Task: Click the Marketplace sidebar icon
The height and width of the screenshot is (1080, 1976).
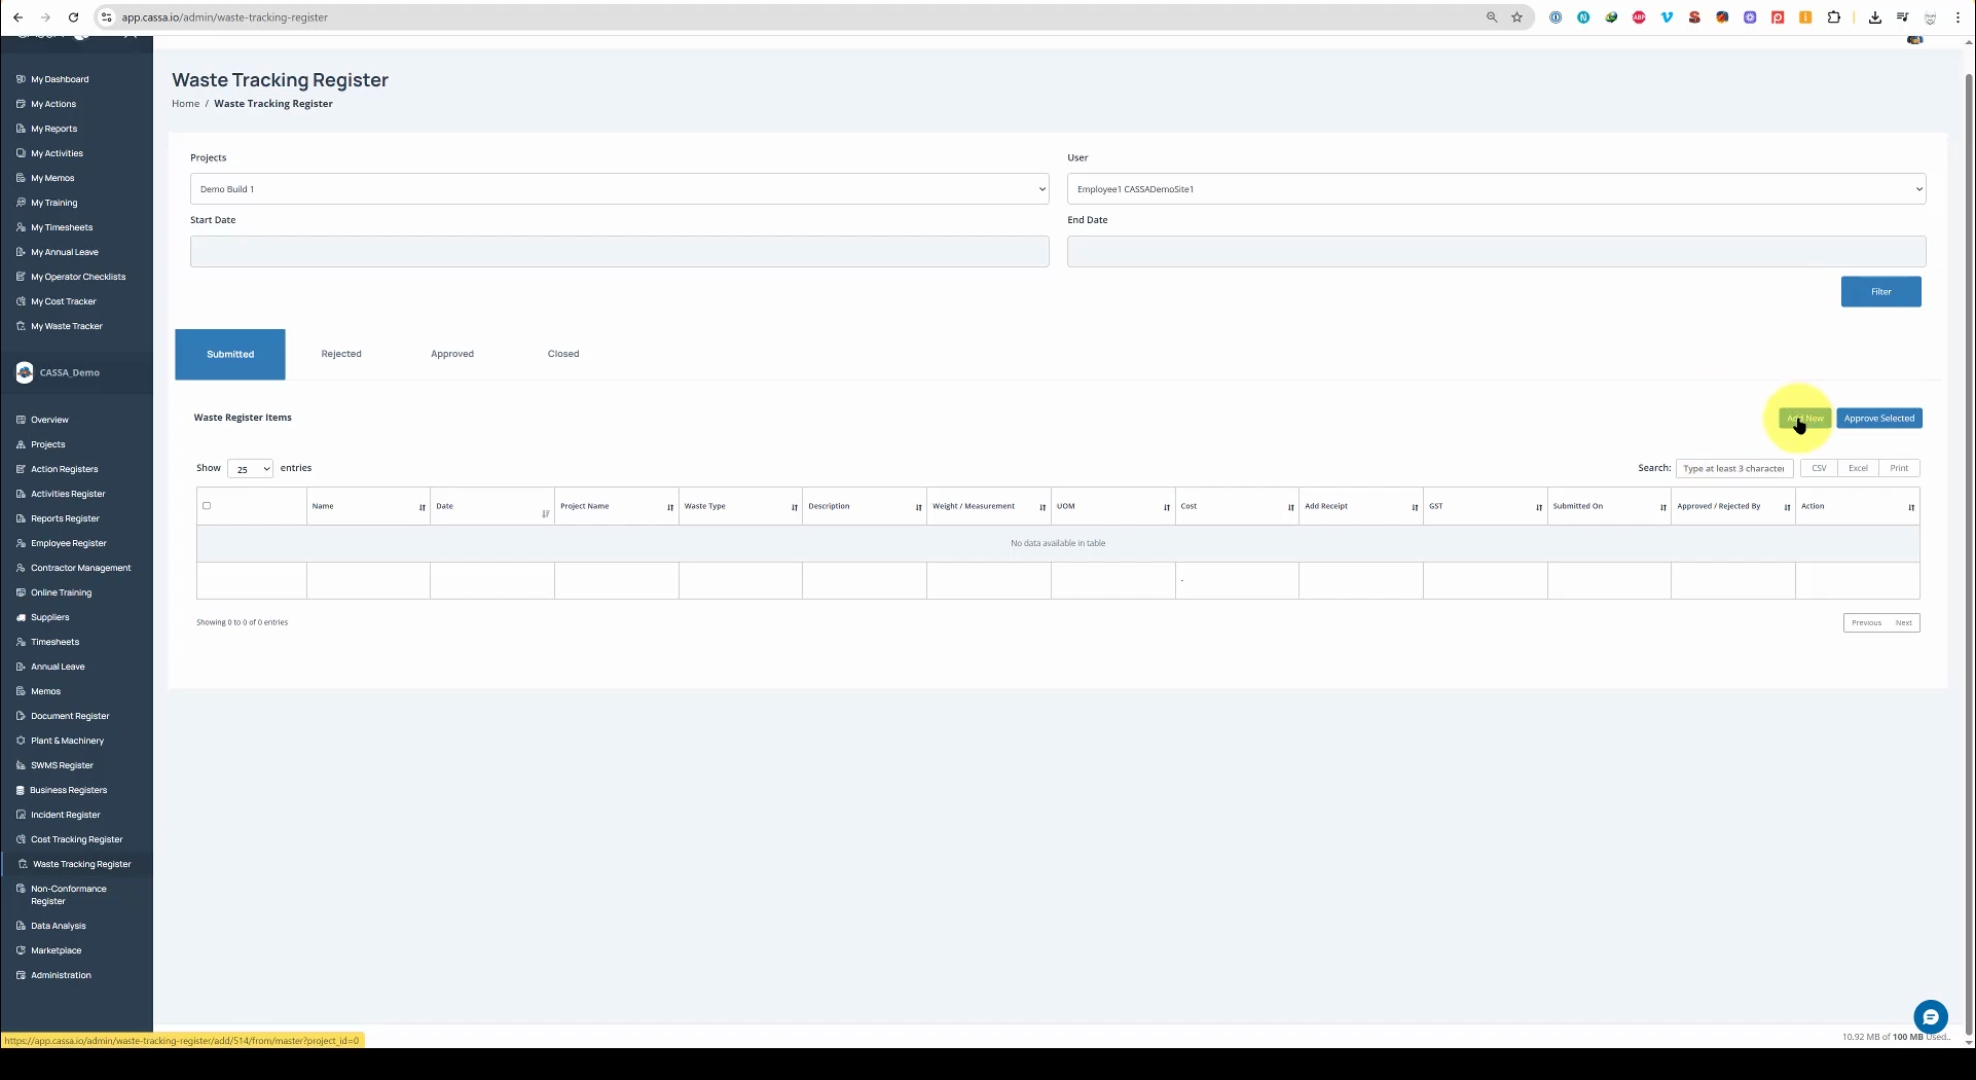Action: click(x=21, y=950)
